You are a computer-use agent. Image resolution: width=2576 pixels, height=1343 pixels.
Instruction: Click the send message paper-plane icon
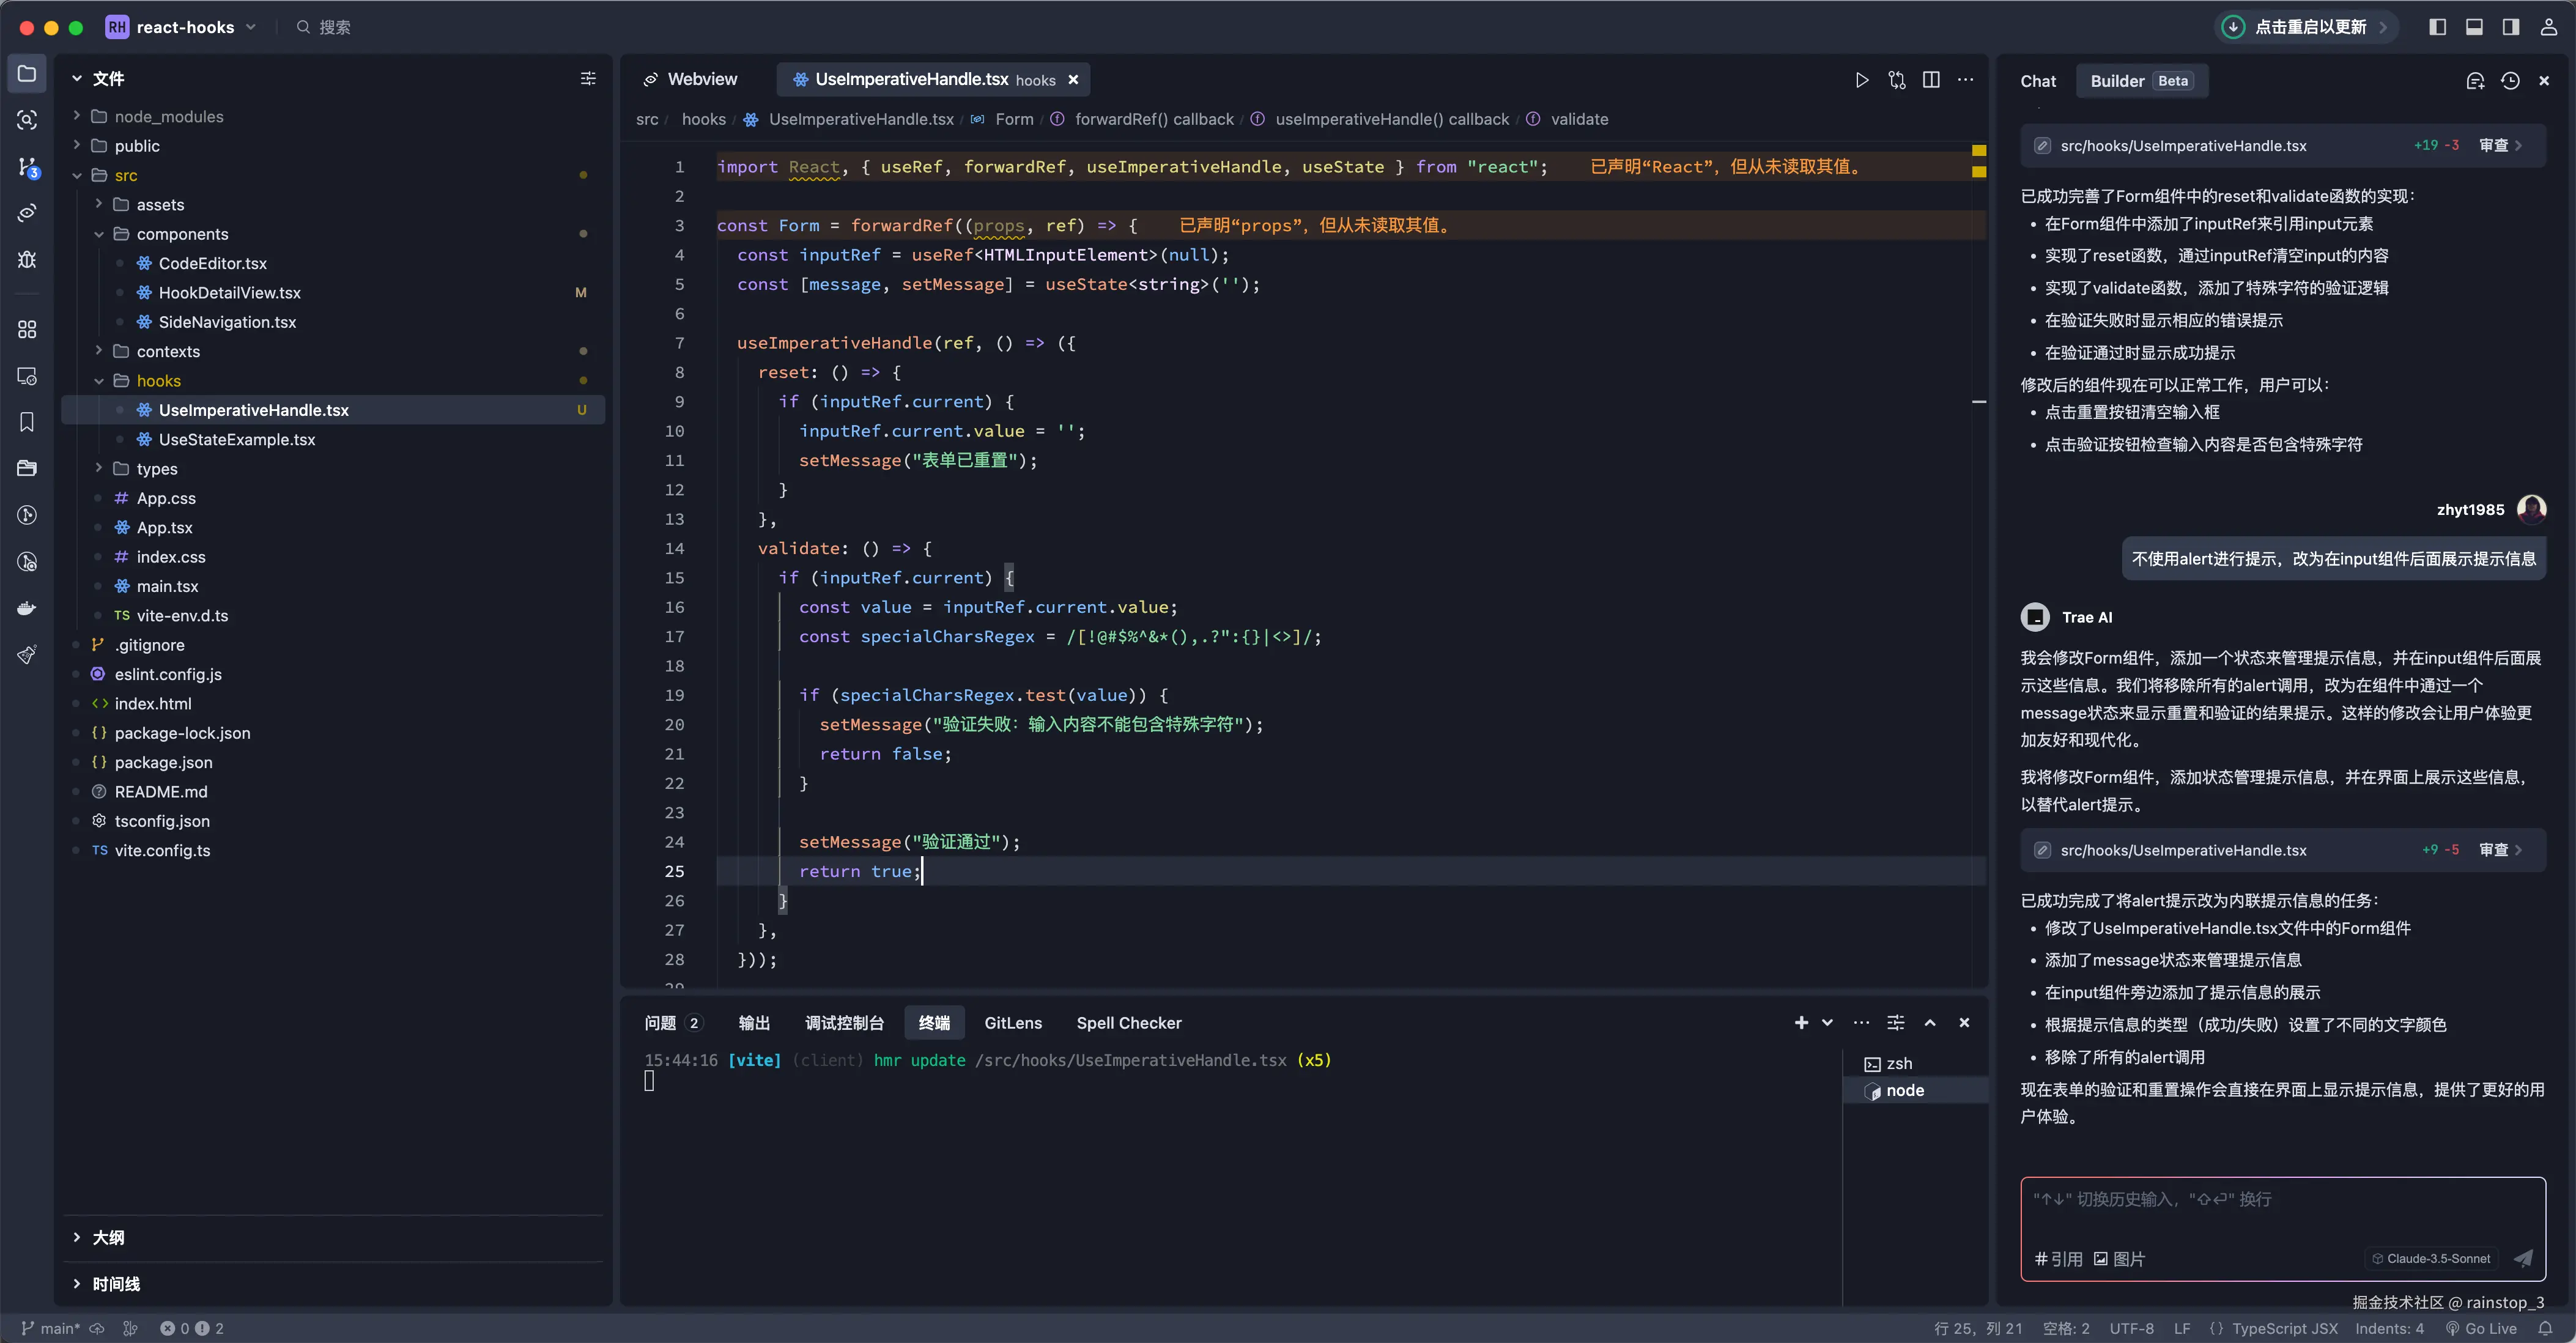pos(2523,1258)
